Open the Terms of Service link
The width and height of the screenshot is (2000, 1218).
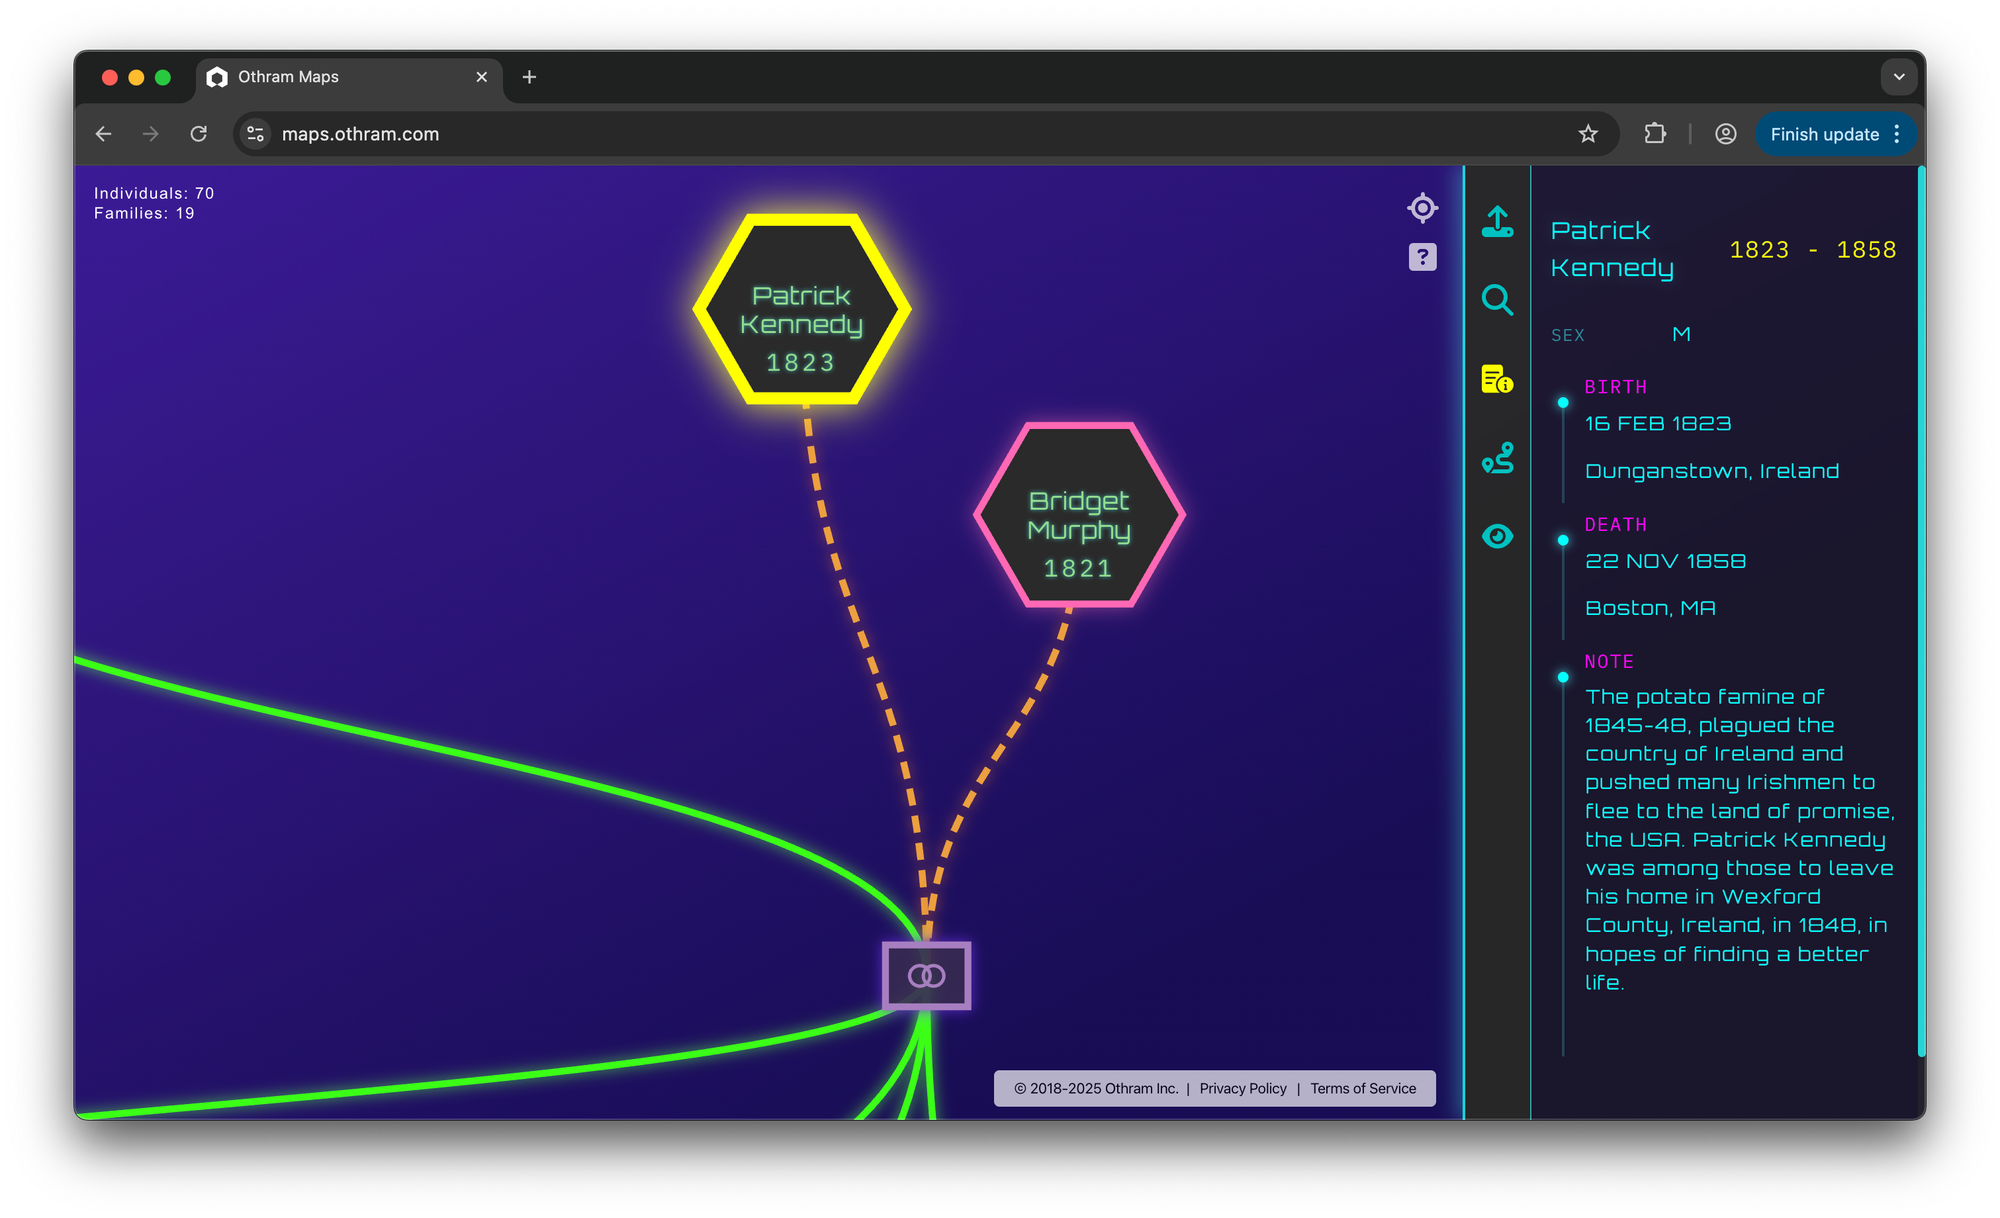[x=1362, y=1088]
